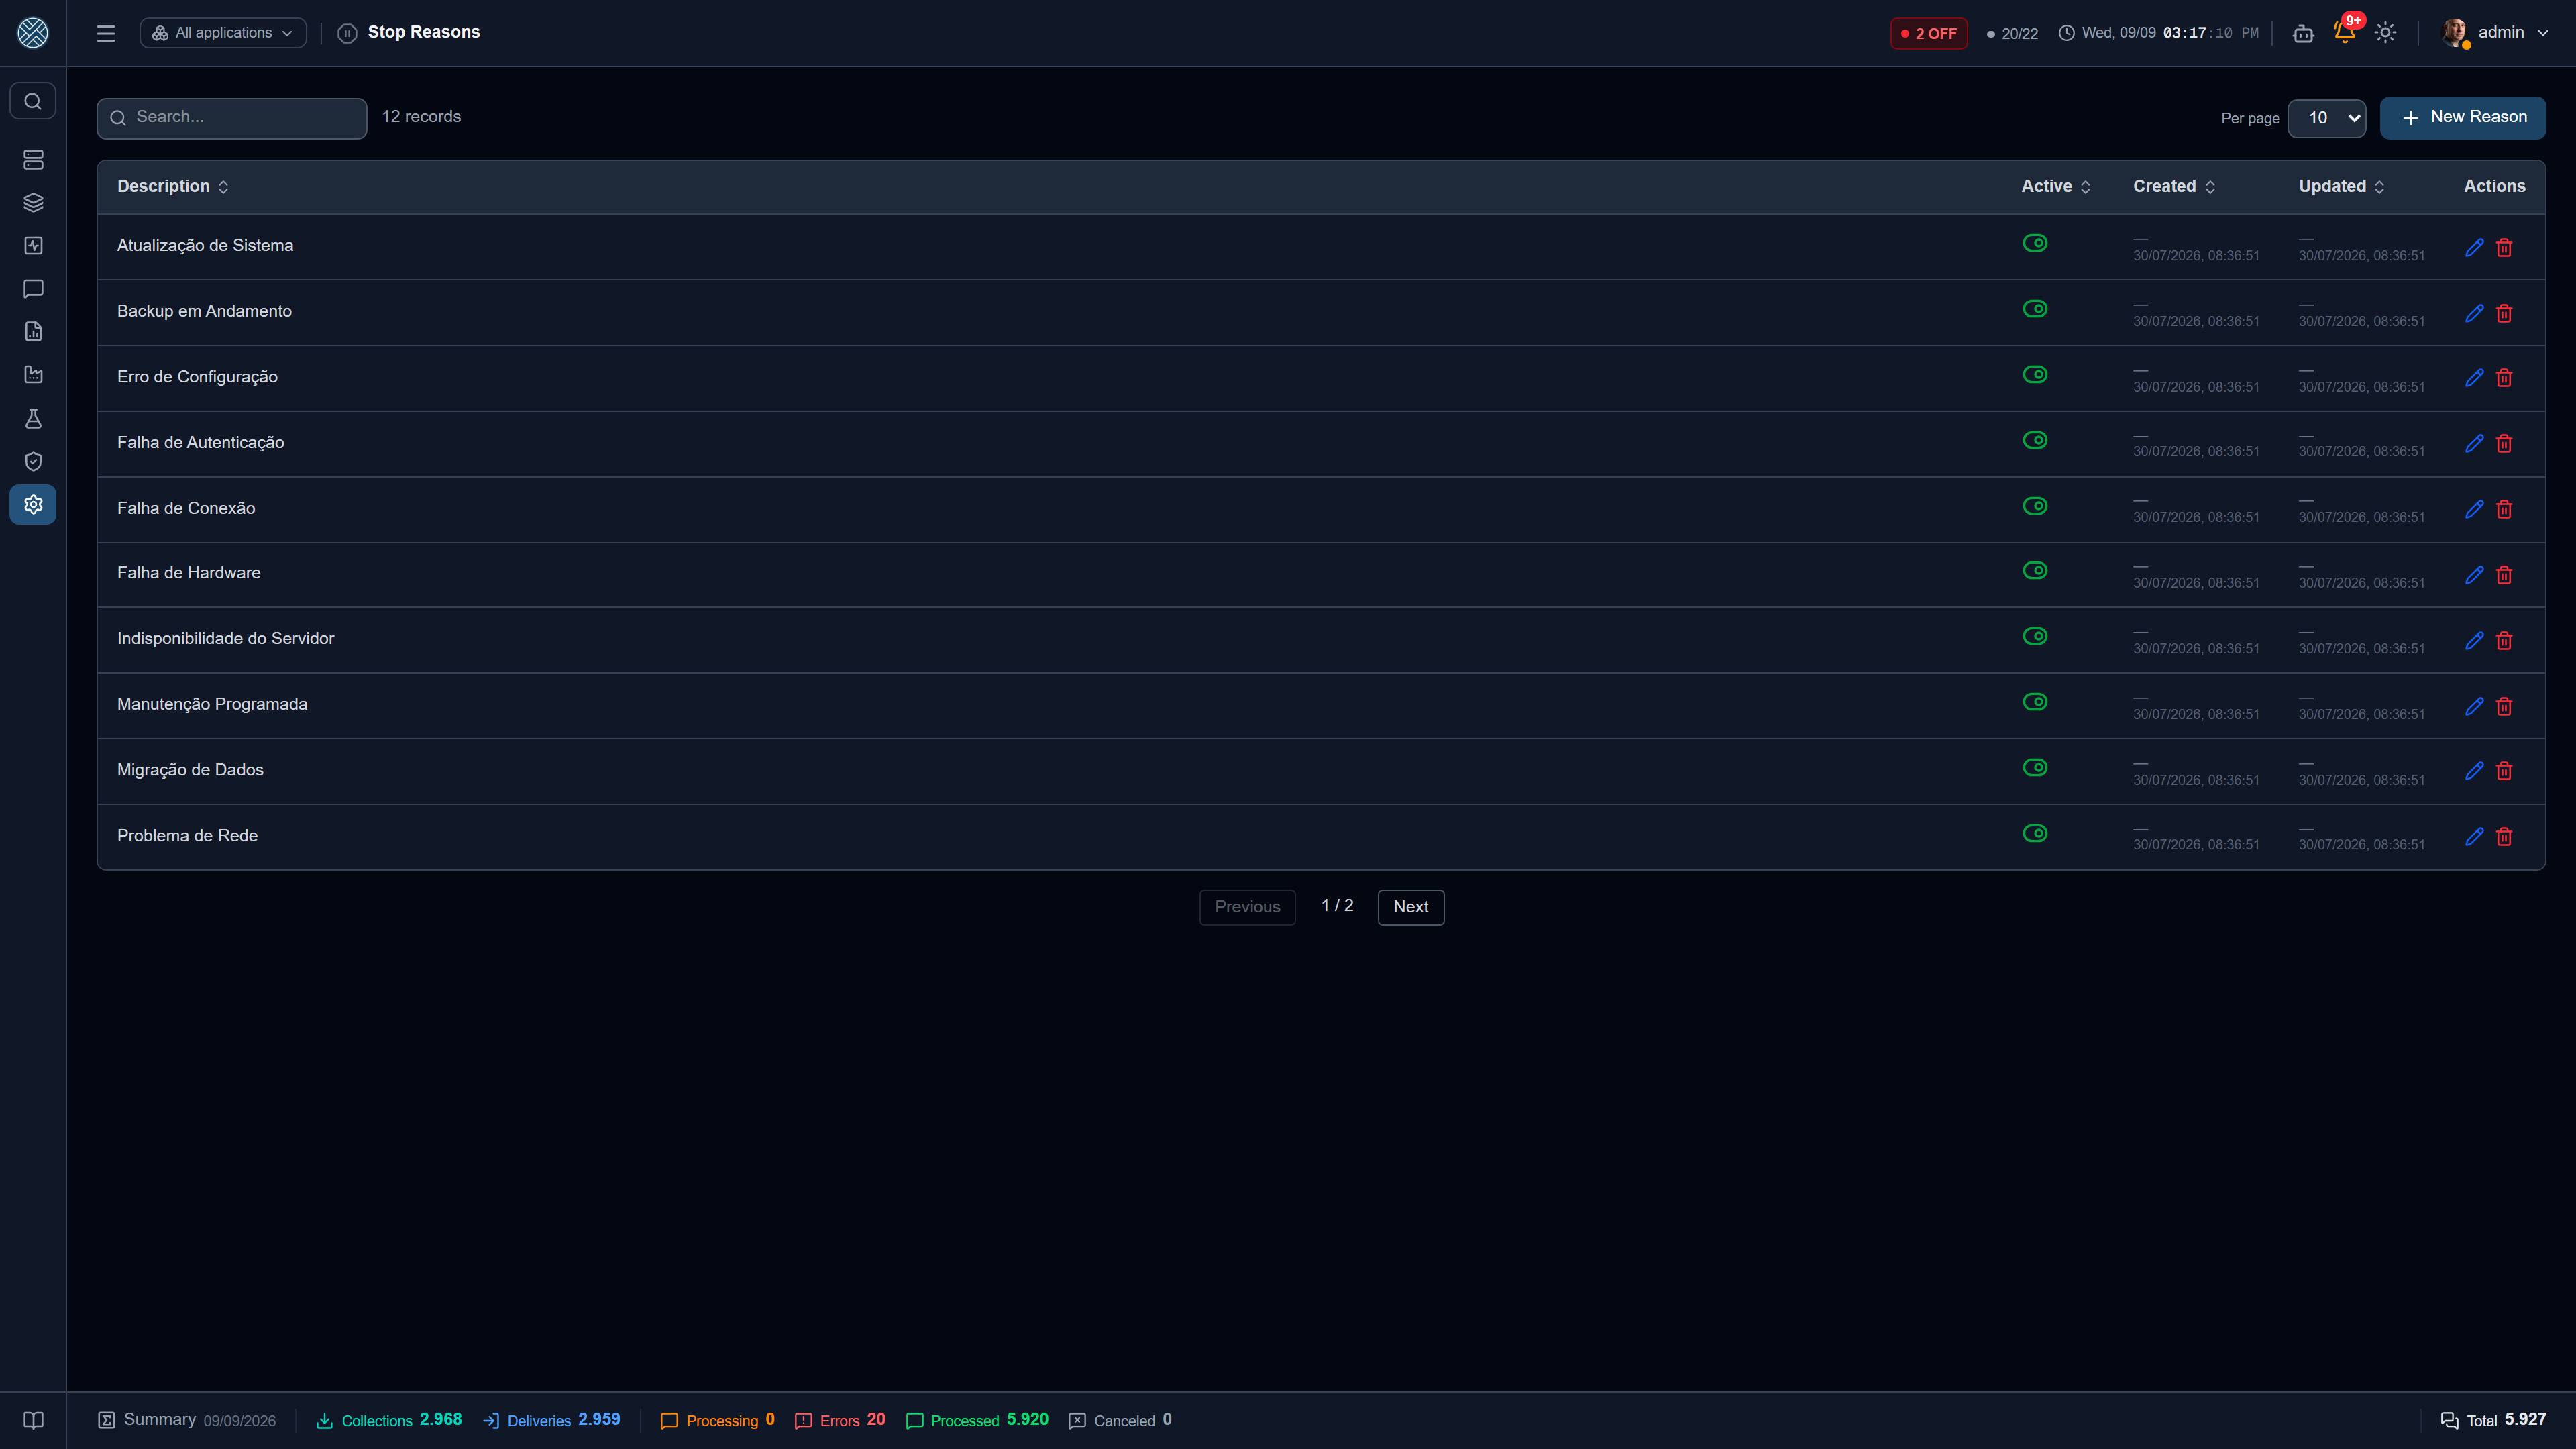Toggle active for Indisponibilidade do Servidor

[2035, 636]
